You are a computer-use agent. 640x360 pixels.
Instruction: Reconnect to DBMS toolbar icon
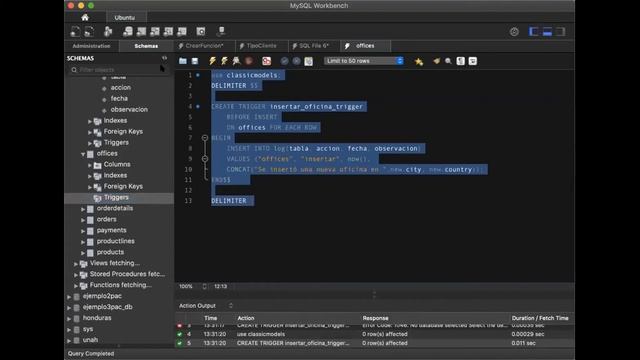pos(221,31)
